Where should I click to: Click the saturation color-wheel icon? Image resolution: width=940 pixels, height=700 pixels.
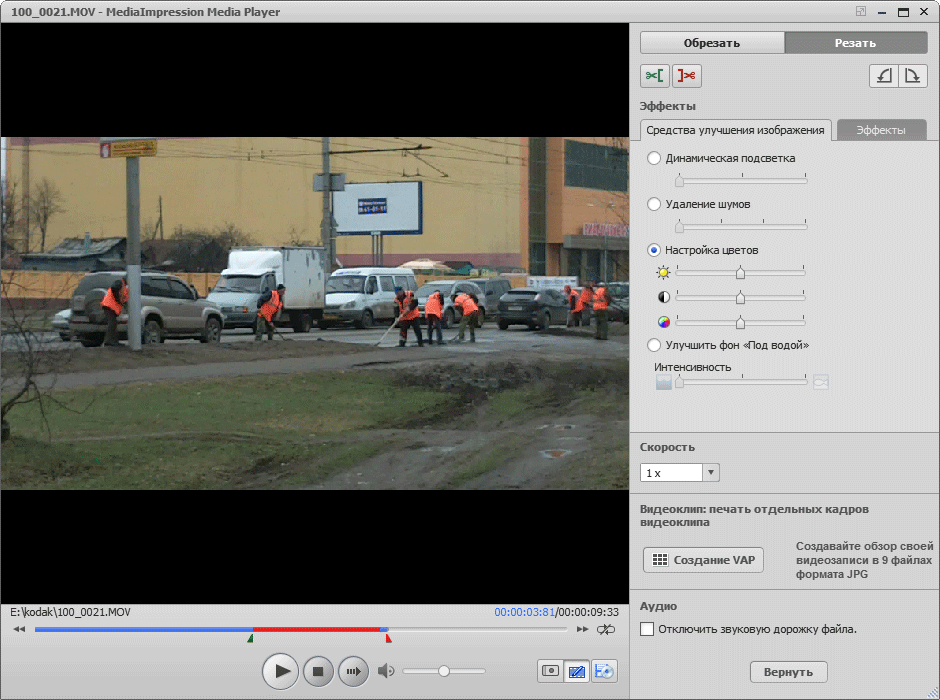[664, 322]
